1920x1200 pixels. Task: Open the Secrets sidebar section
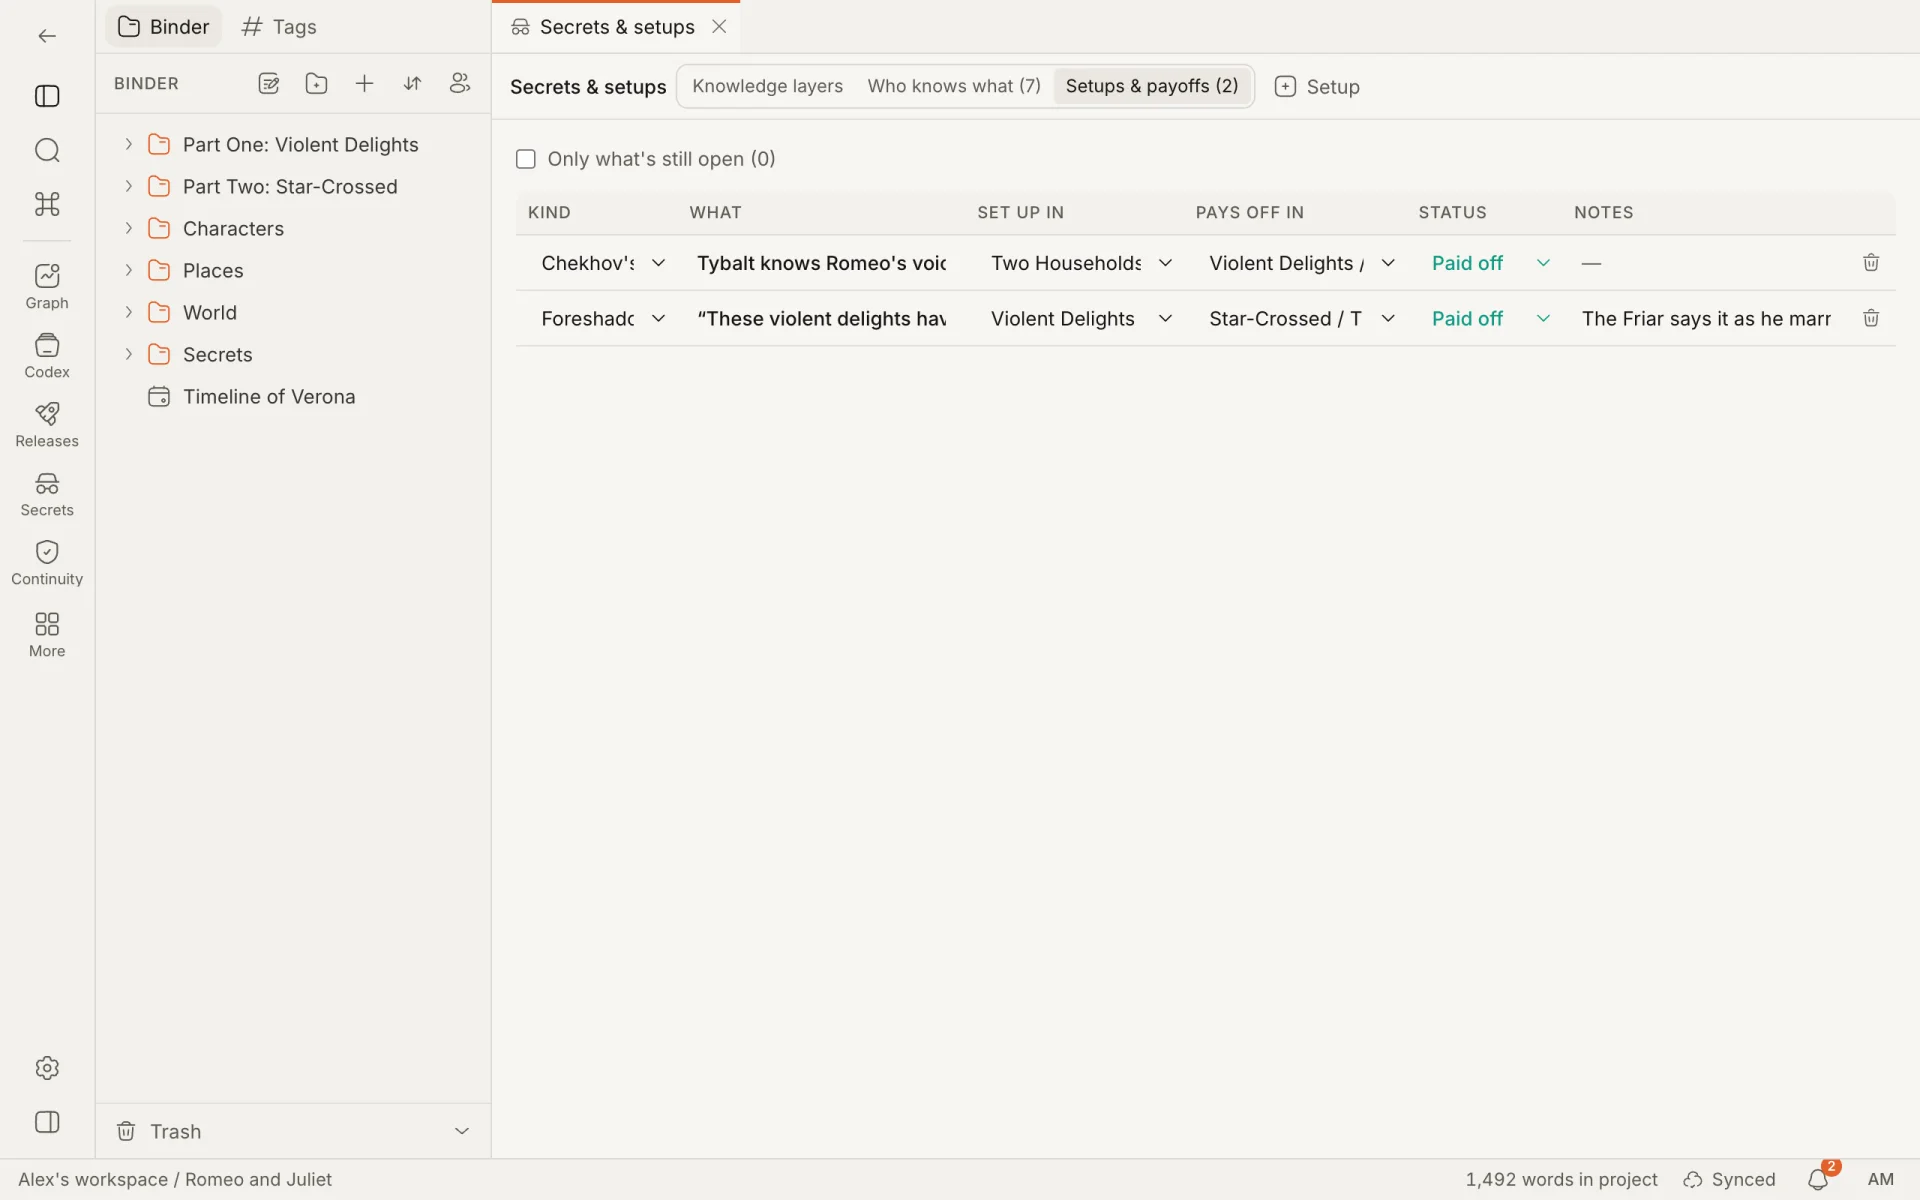tap(47, 494)
